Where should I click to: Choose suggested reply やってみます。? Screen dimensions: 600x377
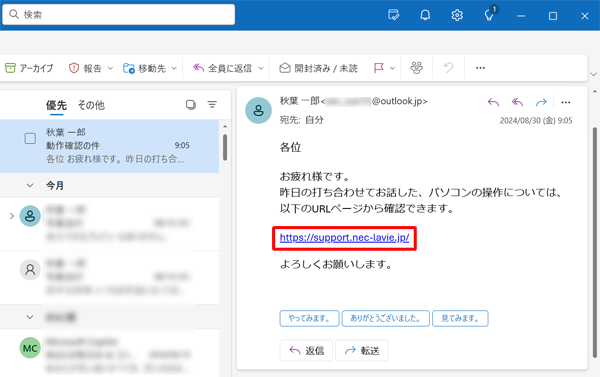(x=309, y=318)
